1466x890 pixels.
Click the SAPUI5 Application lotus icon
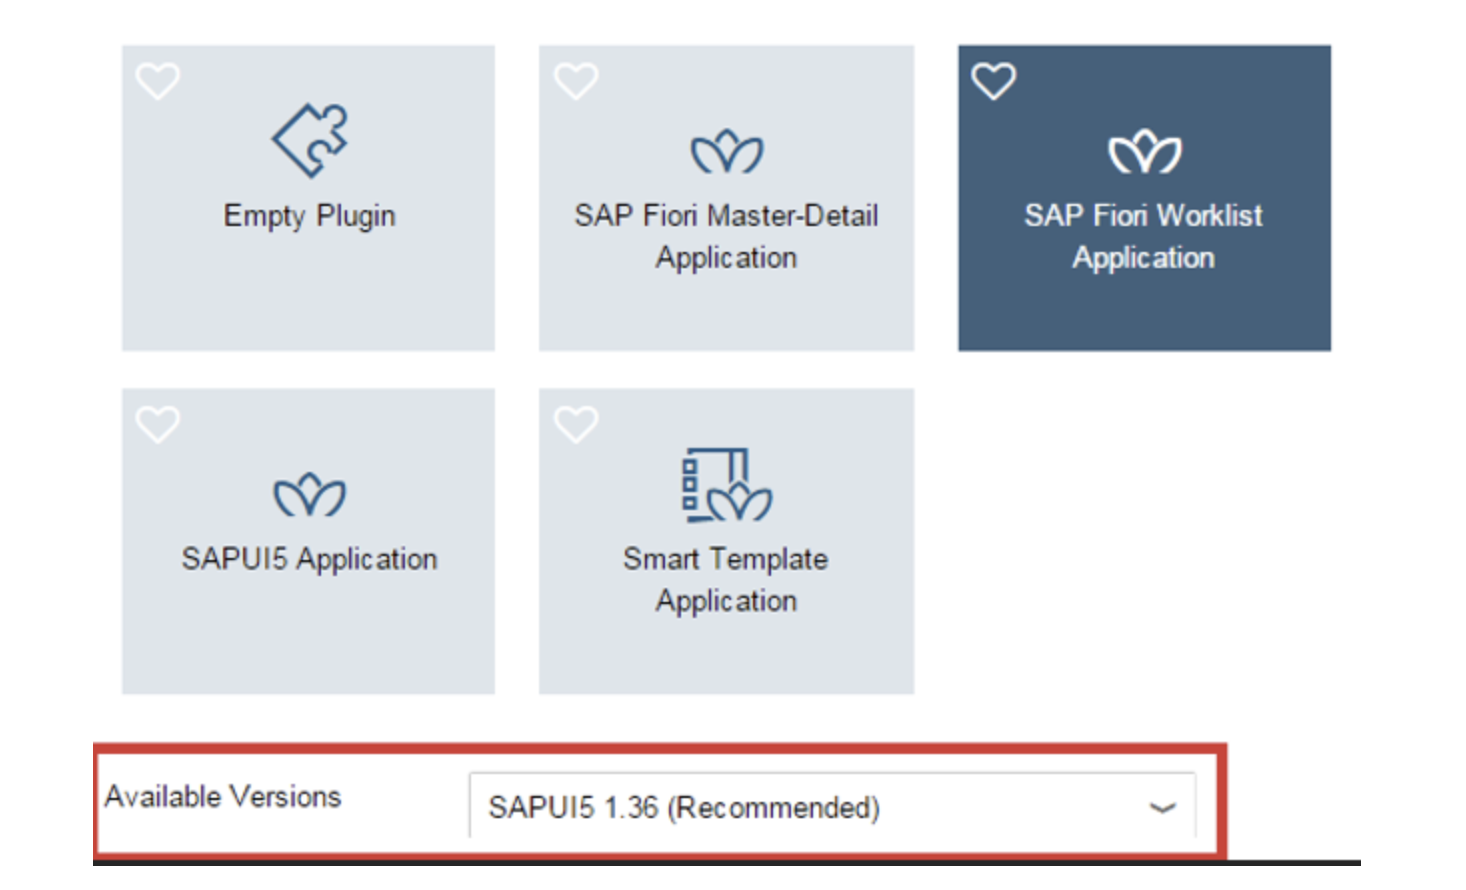[310, 495]
